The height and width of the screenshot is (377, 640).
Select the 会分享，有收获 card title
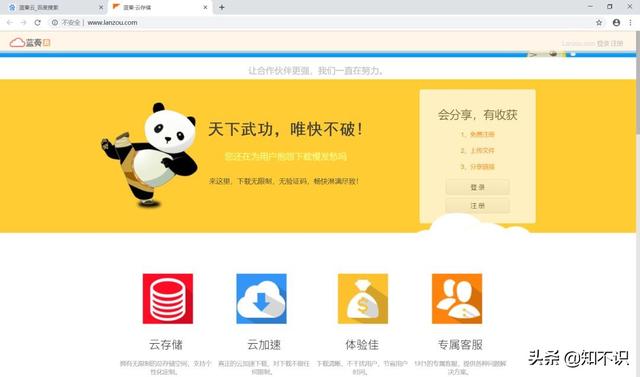pyautogui.click(x=478, y=115)
